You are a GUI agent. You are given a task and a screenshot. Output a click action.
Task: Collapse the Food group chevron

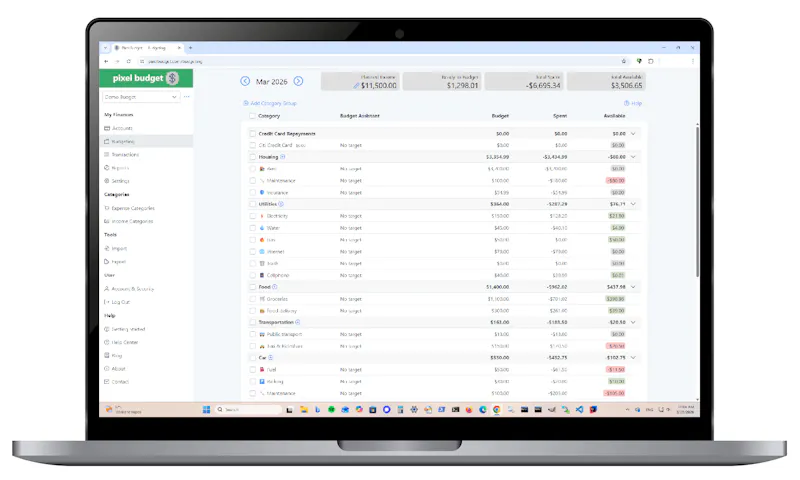(633, 287)
